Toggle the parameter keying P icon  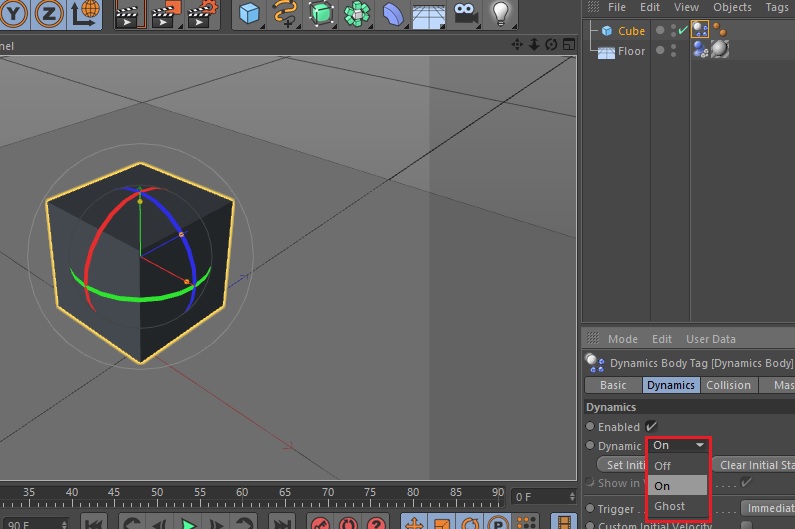pos(498,523)
